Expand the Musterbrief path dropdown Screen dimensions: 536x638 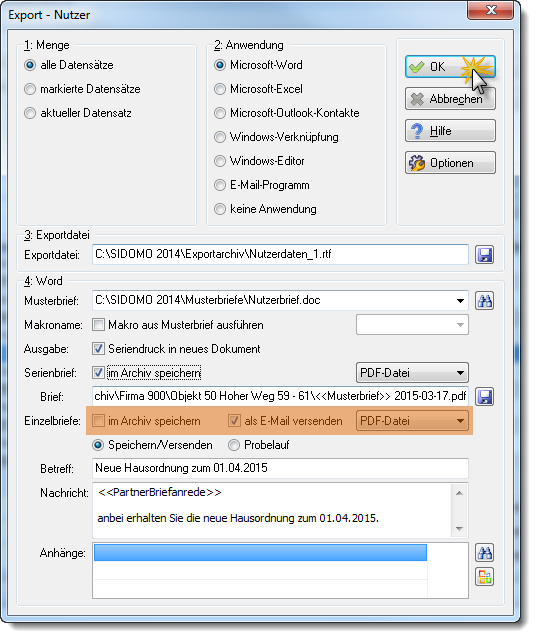pos(460,301)
